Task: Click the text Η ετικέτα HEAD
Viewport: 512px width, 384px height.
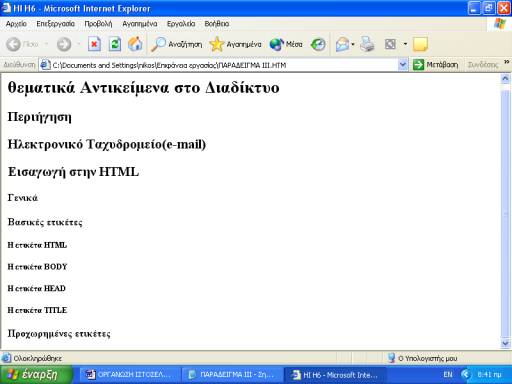Action: 37,288
